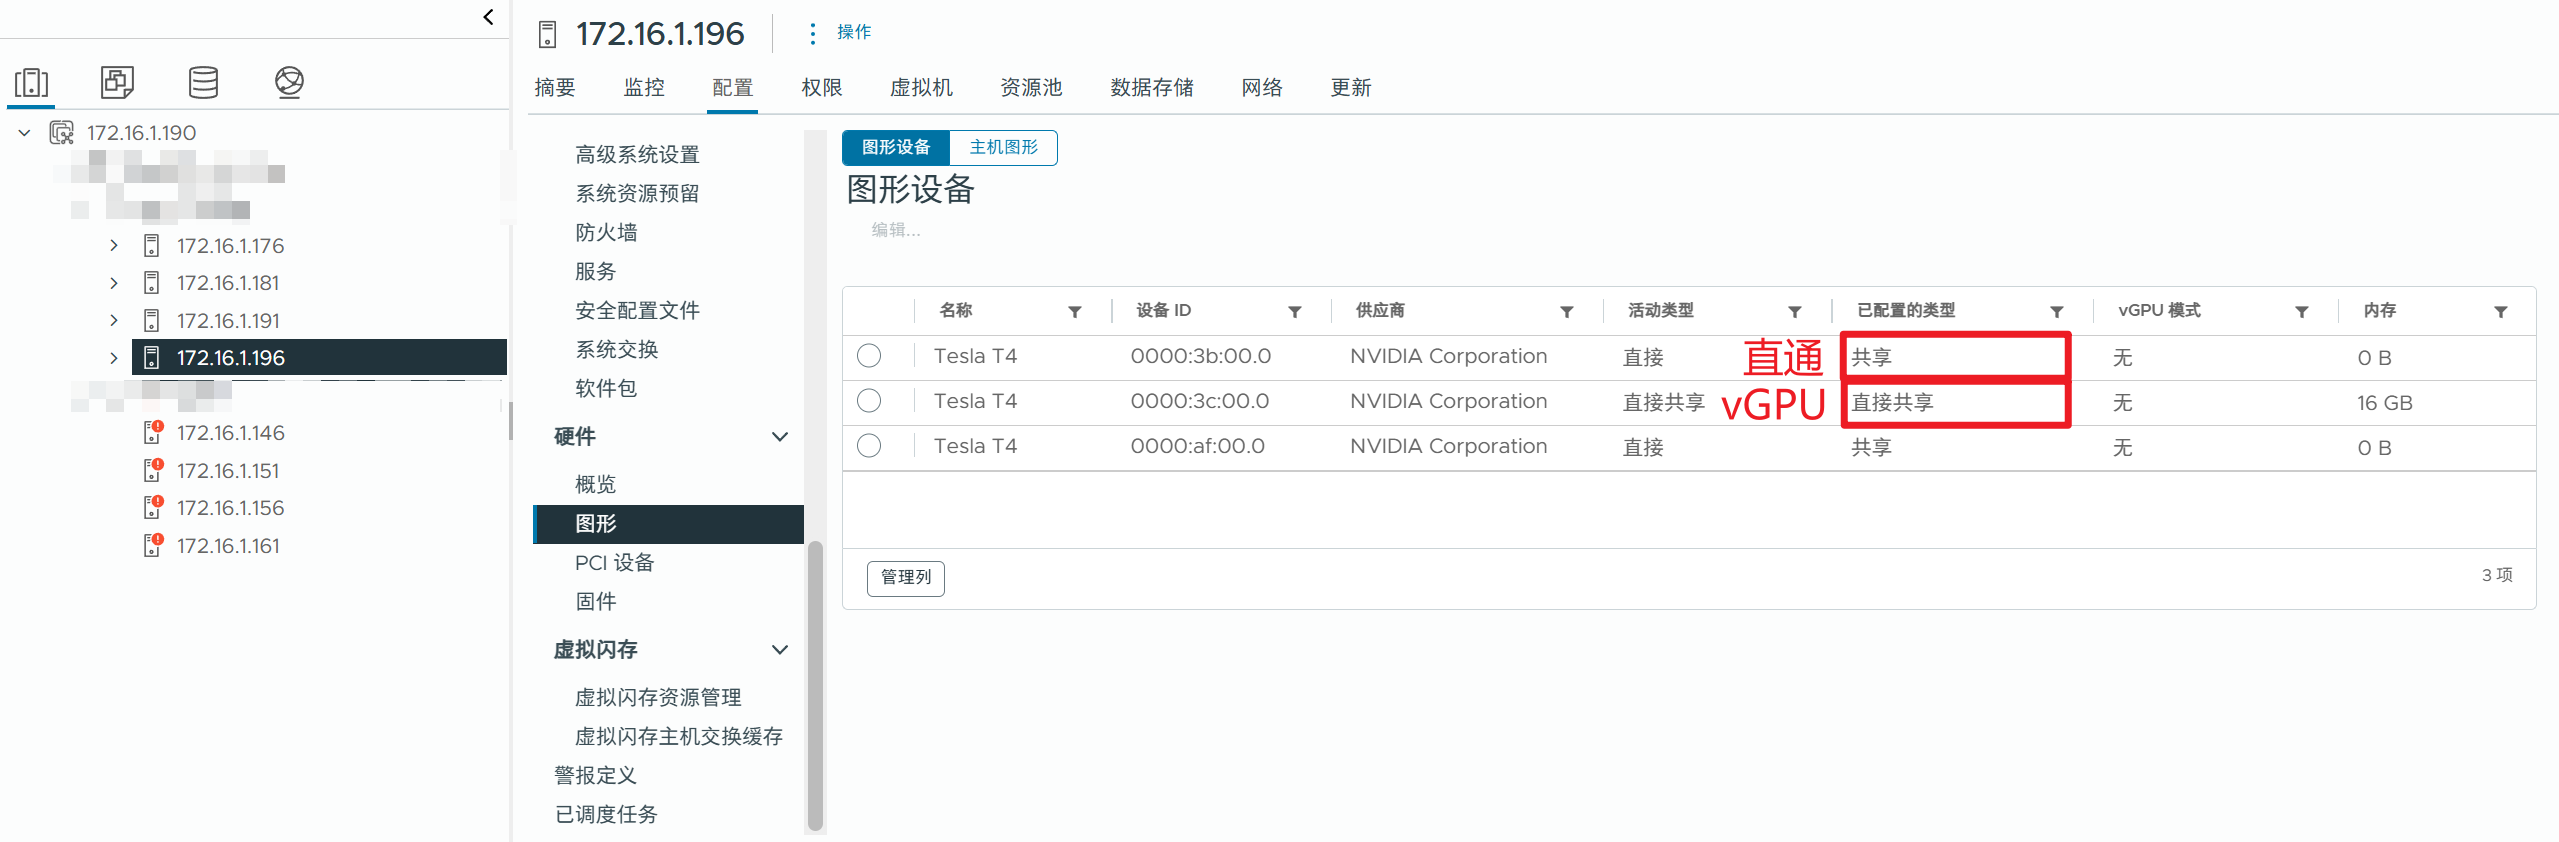Open the Storage inventory view icon

pyautogui.click(x=203, y=82)
